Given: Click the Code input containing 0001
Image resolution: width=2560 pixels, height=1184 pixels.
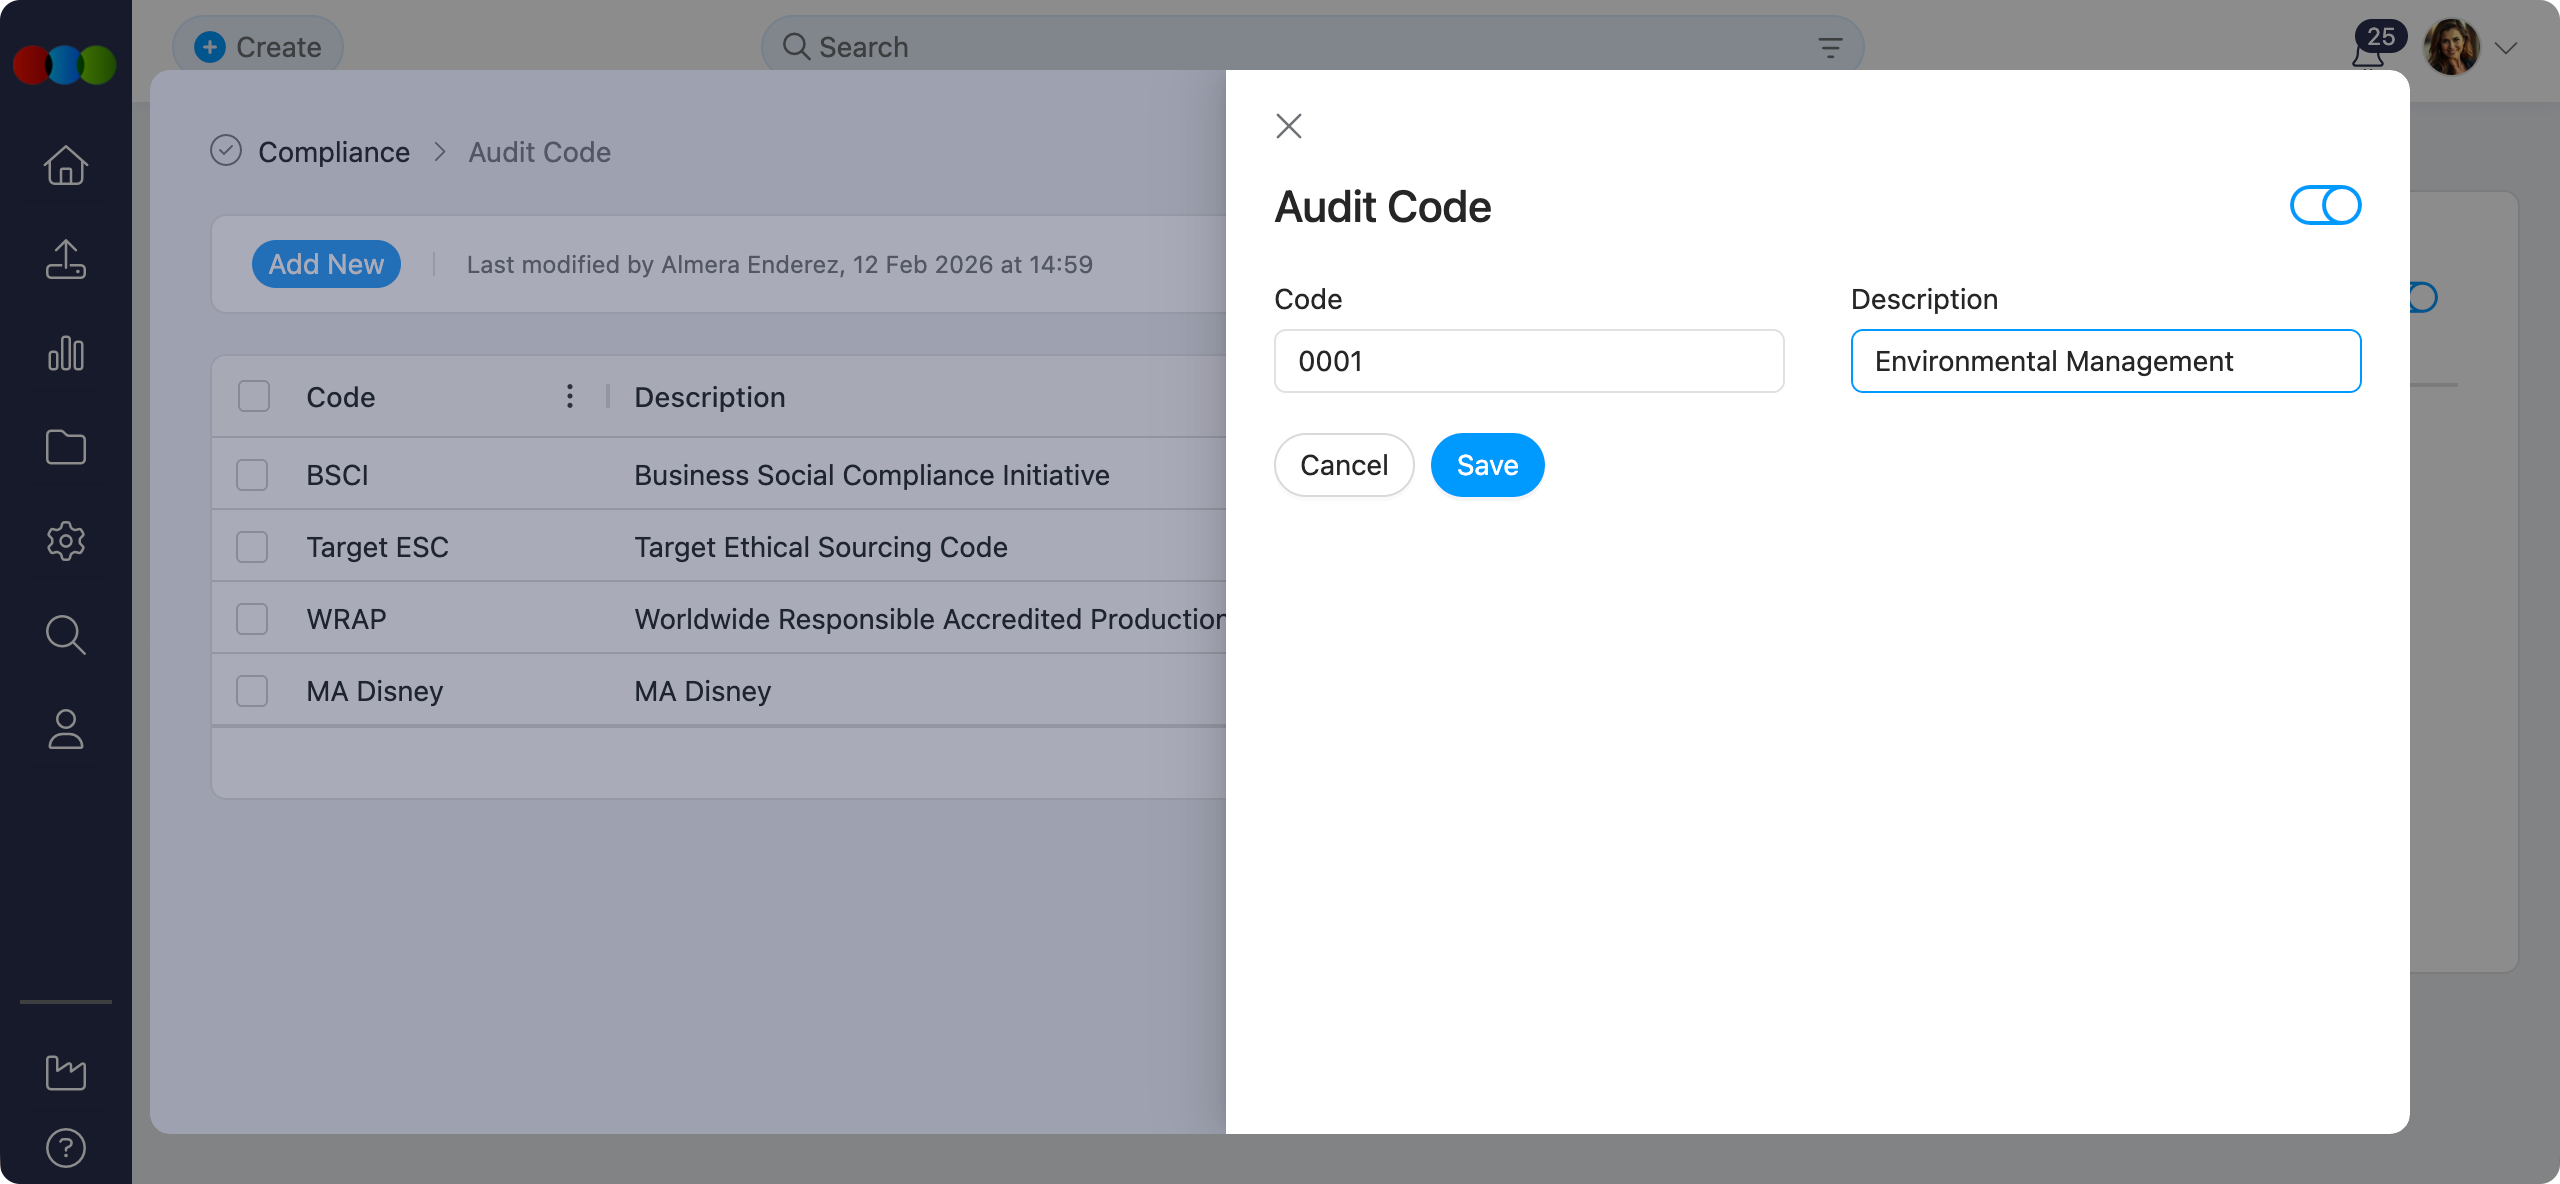Looking at the screenshot, I should [1529, 361].
